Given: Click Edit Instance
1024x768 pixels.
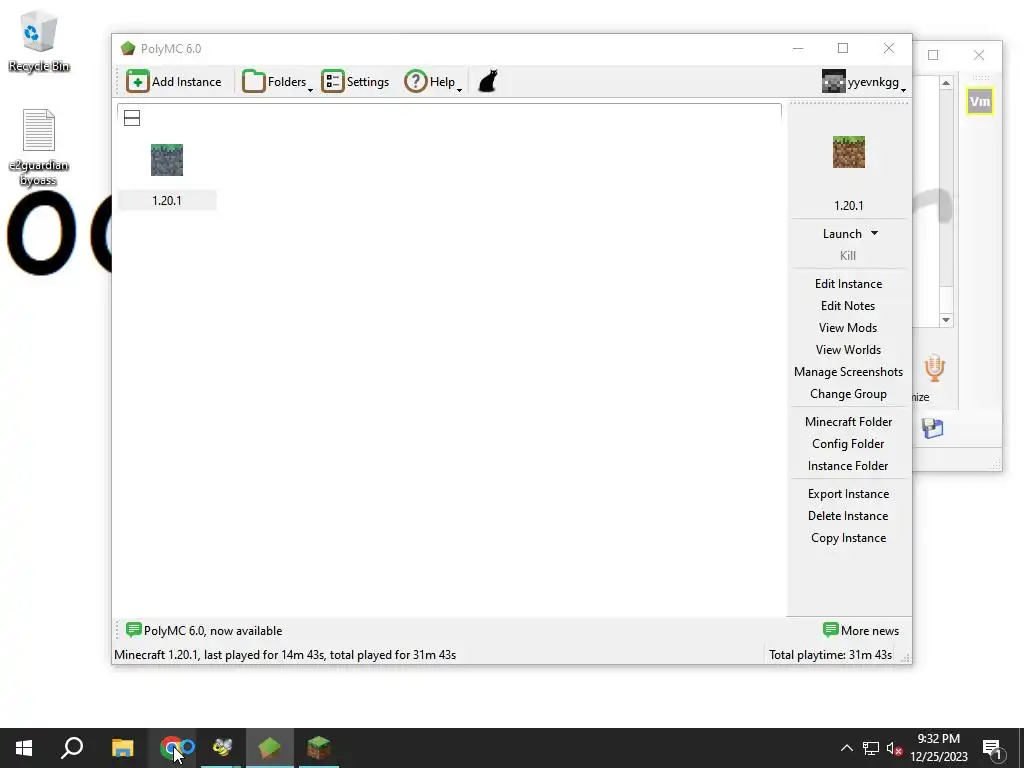Looking at the screenshot, I should pos(848,283).
